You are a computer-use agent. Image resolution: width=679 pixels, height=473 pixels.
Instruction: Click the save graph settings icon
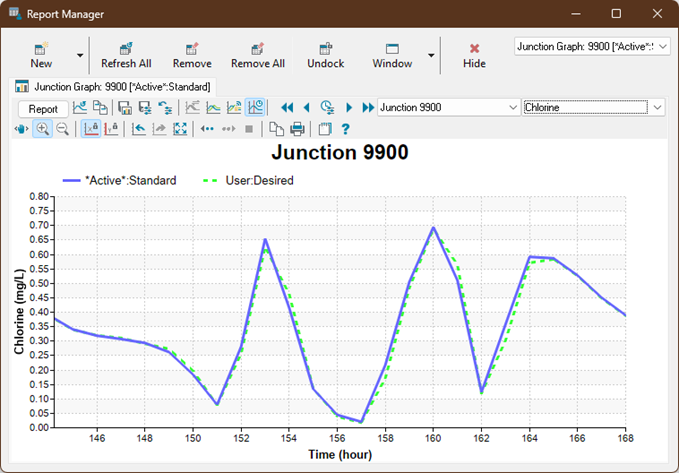point(145,107)
